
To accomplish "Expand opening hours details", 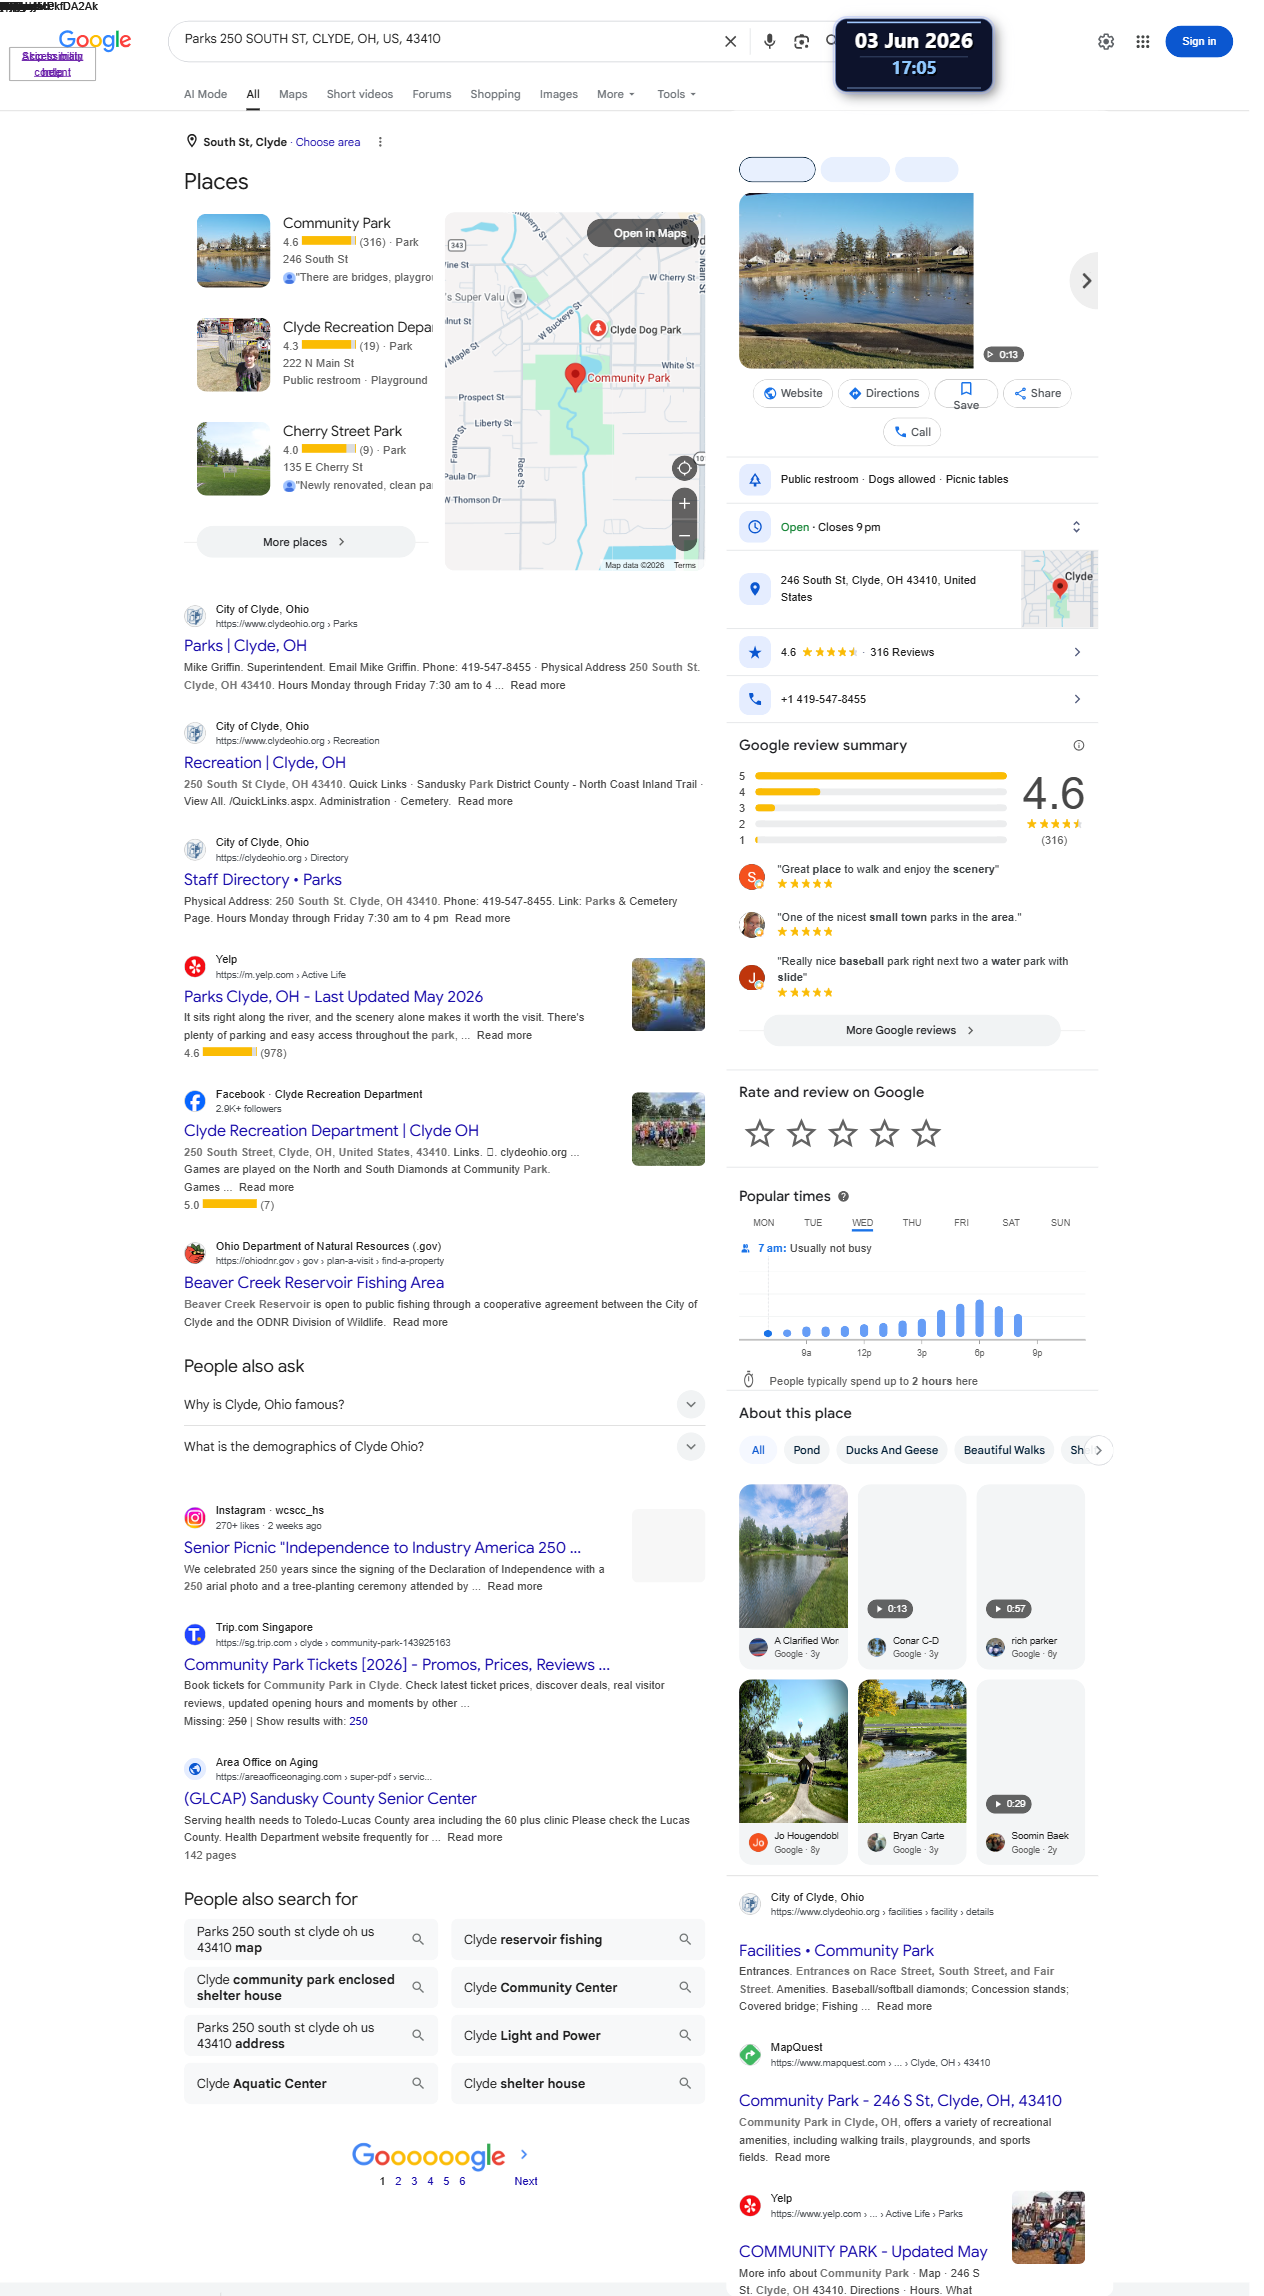I will 1076,527.
